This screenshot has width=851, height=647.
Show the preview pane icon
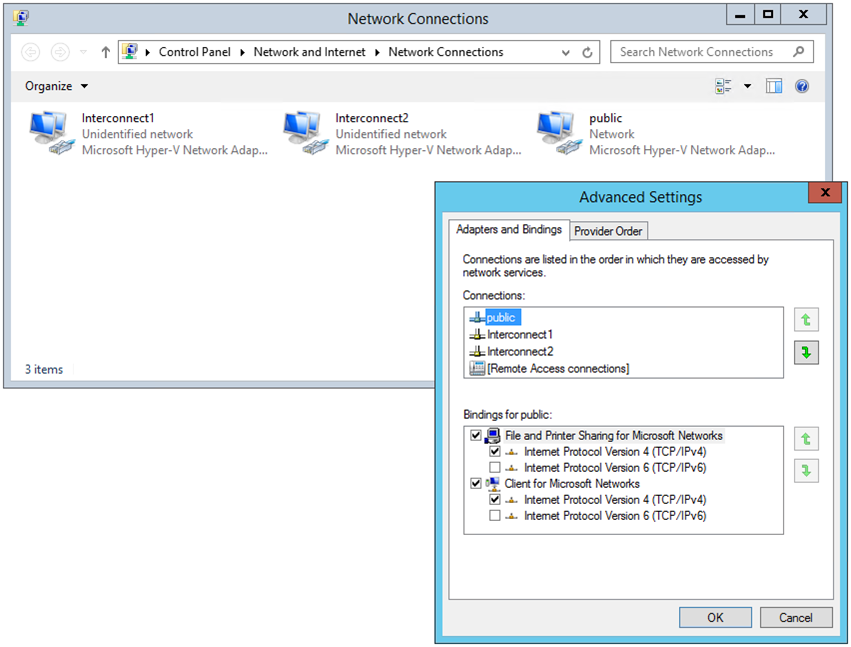coord(773,86)
